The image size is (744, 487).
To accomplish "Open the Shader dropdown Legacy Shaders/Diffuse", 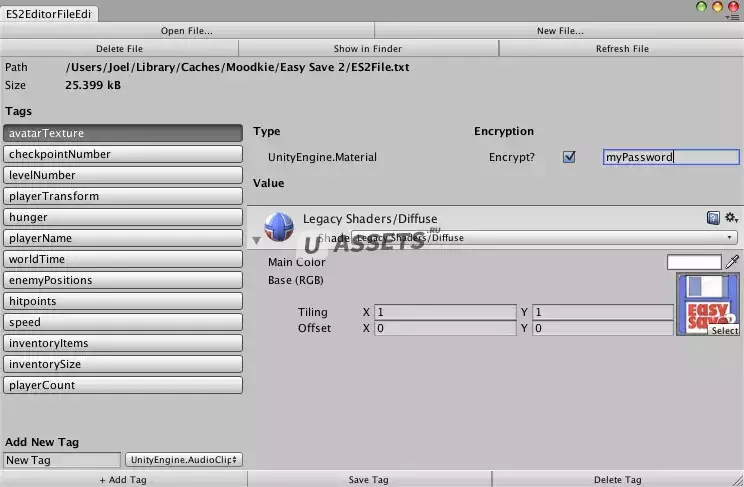I will click(544, 237).
